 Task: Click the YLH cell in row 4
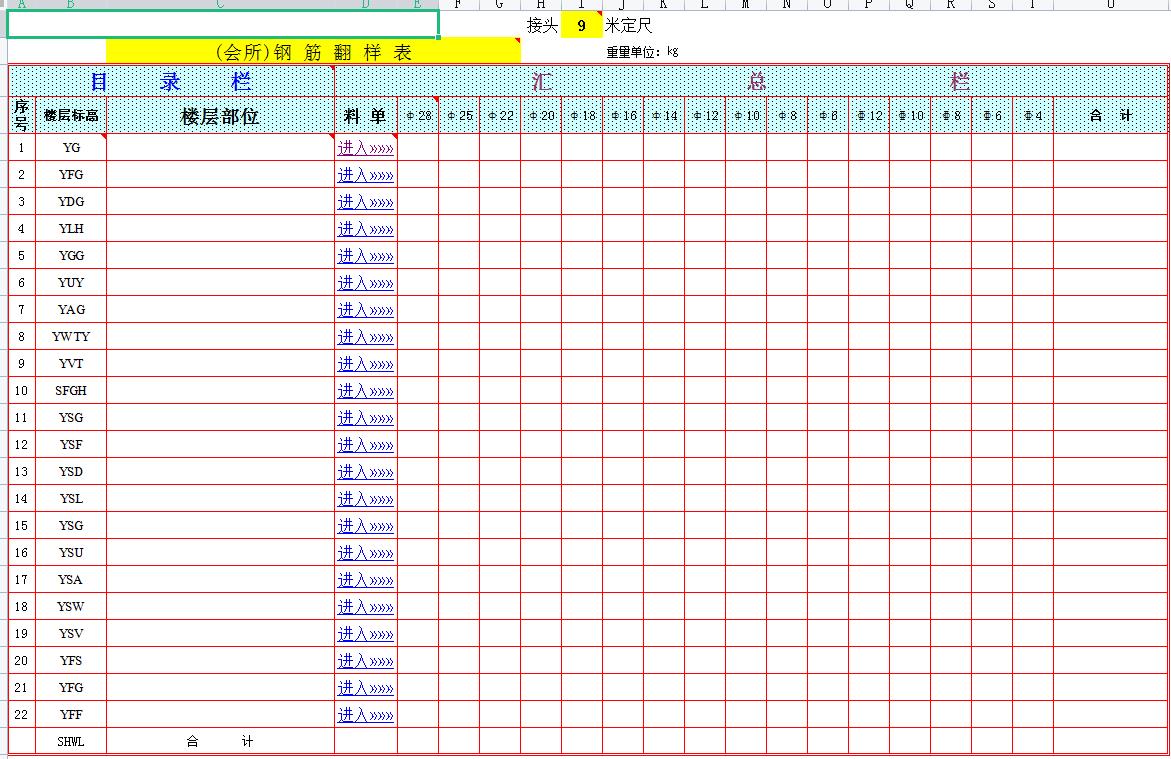tap(71, 229)
